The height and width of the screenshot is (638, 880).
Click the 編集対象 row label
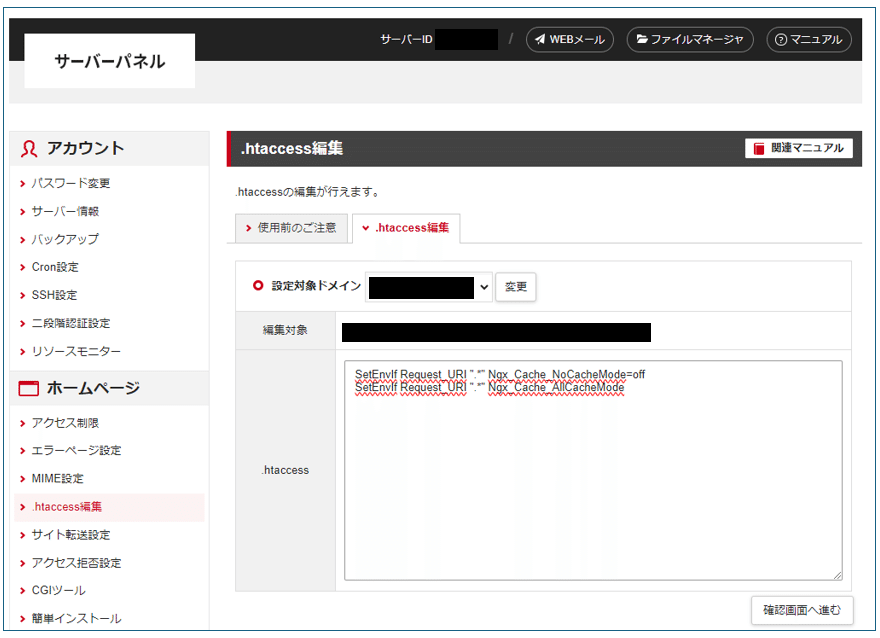pos(285,330)
